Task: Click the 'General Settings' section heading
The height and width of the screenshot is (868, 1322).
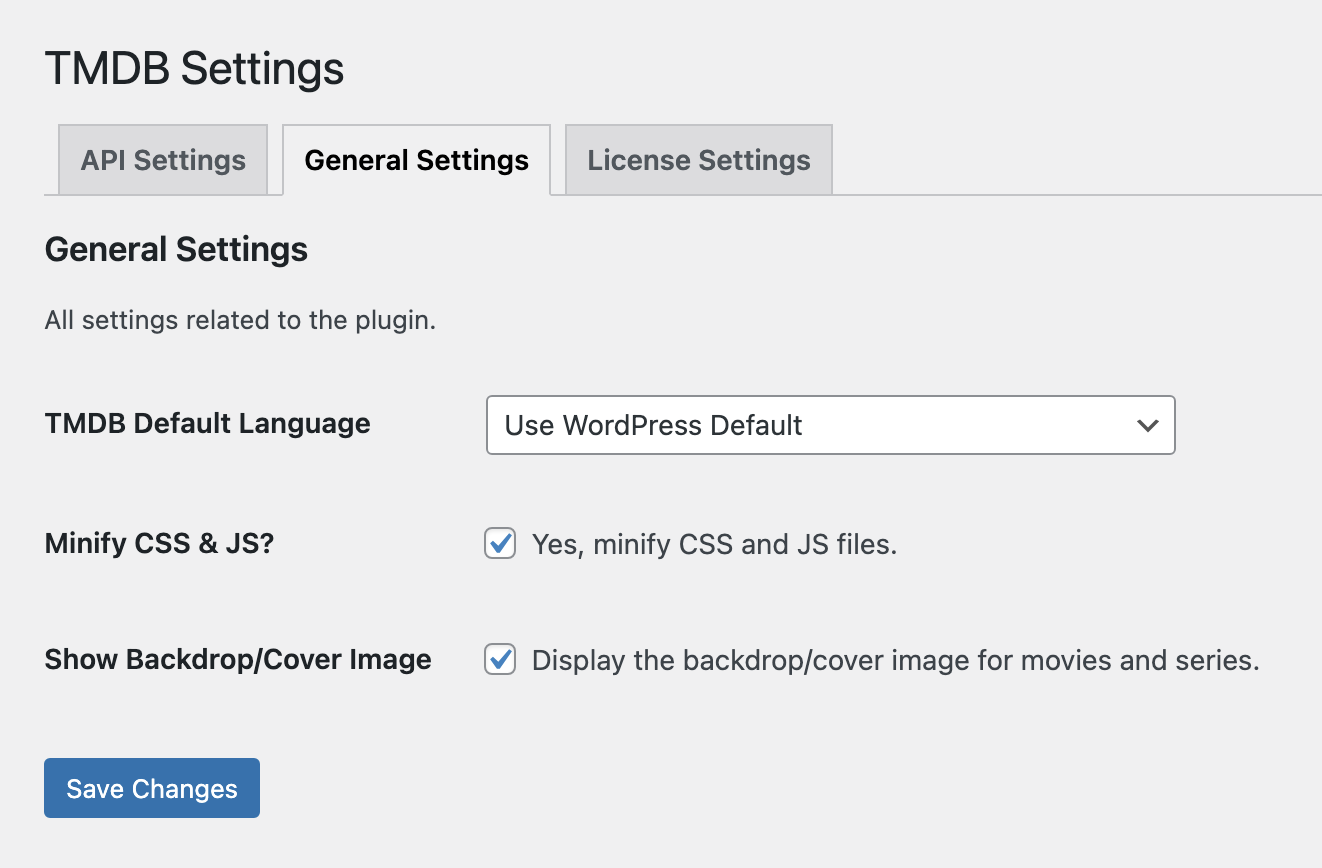Action: pyautogui.click(x=176, y=249)
